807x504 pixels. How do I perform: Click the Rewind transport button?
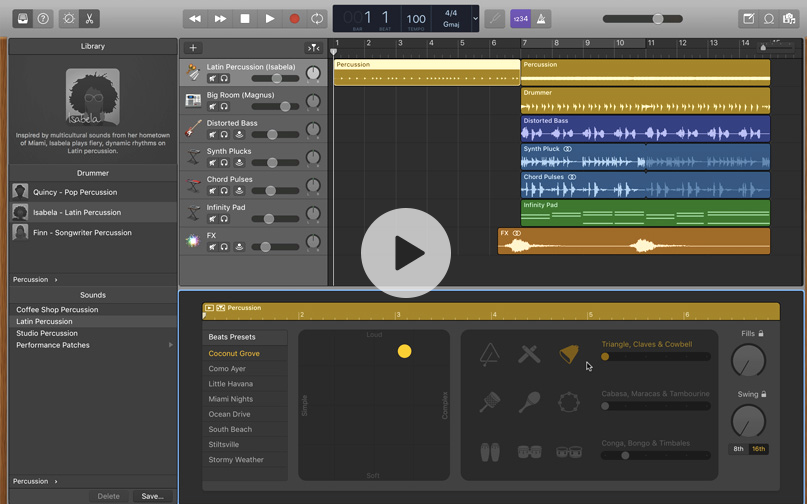click(195, 19)
